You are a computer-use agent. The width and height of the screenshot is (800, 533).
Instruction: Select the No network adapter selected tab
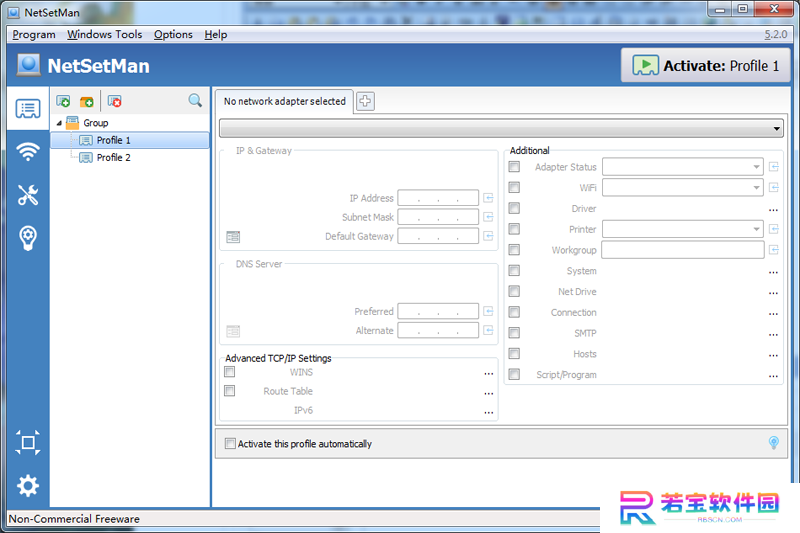(x=284, y=101)
